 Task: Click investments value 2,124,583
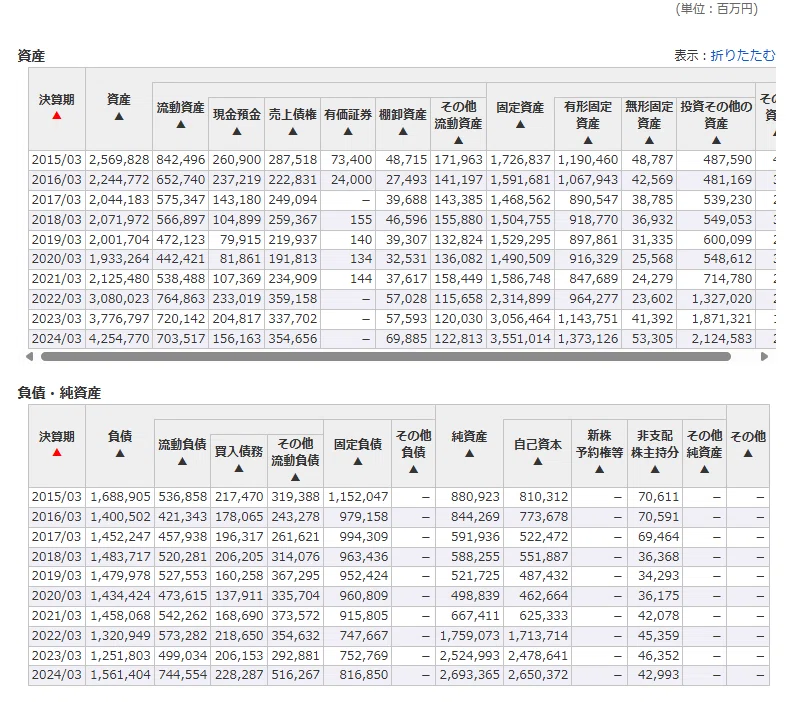(x=722, y=338)
